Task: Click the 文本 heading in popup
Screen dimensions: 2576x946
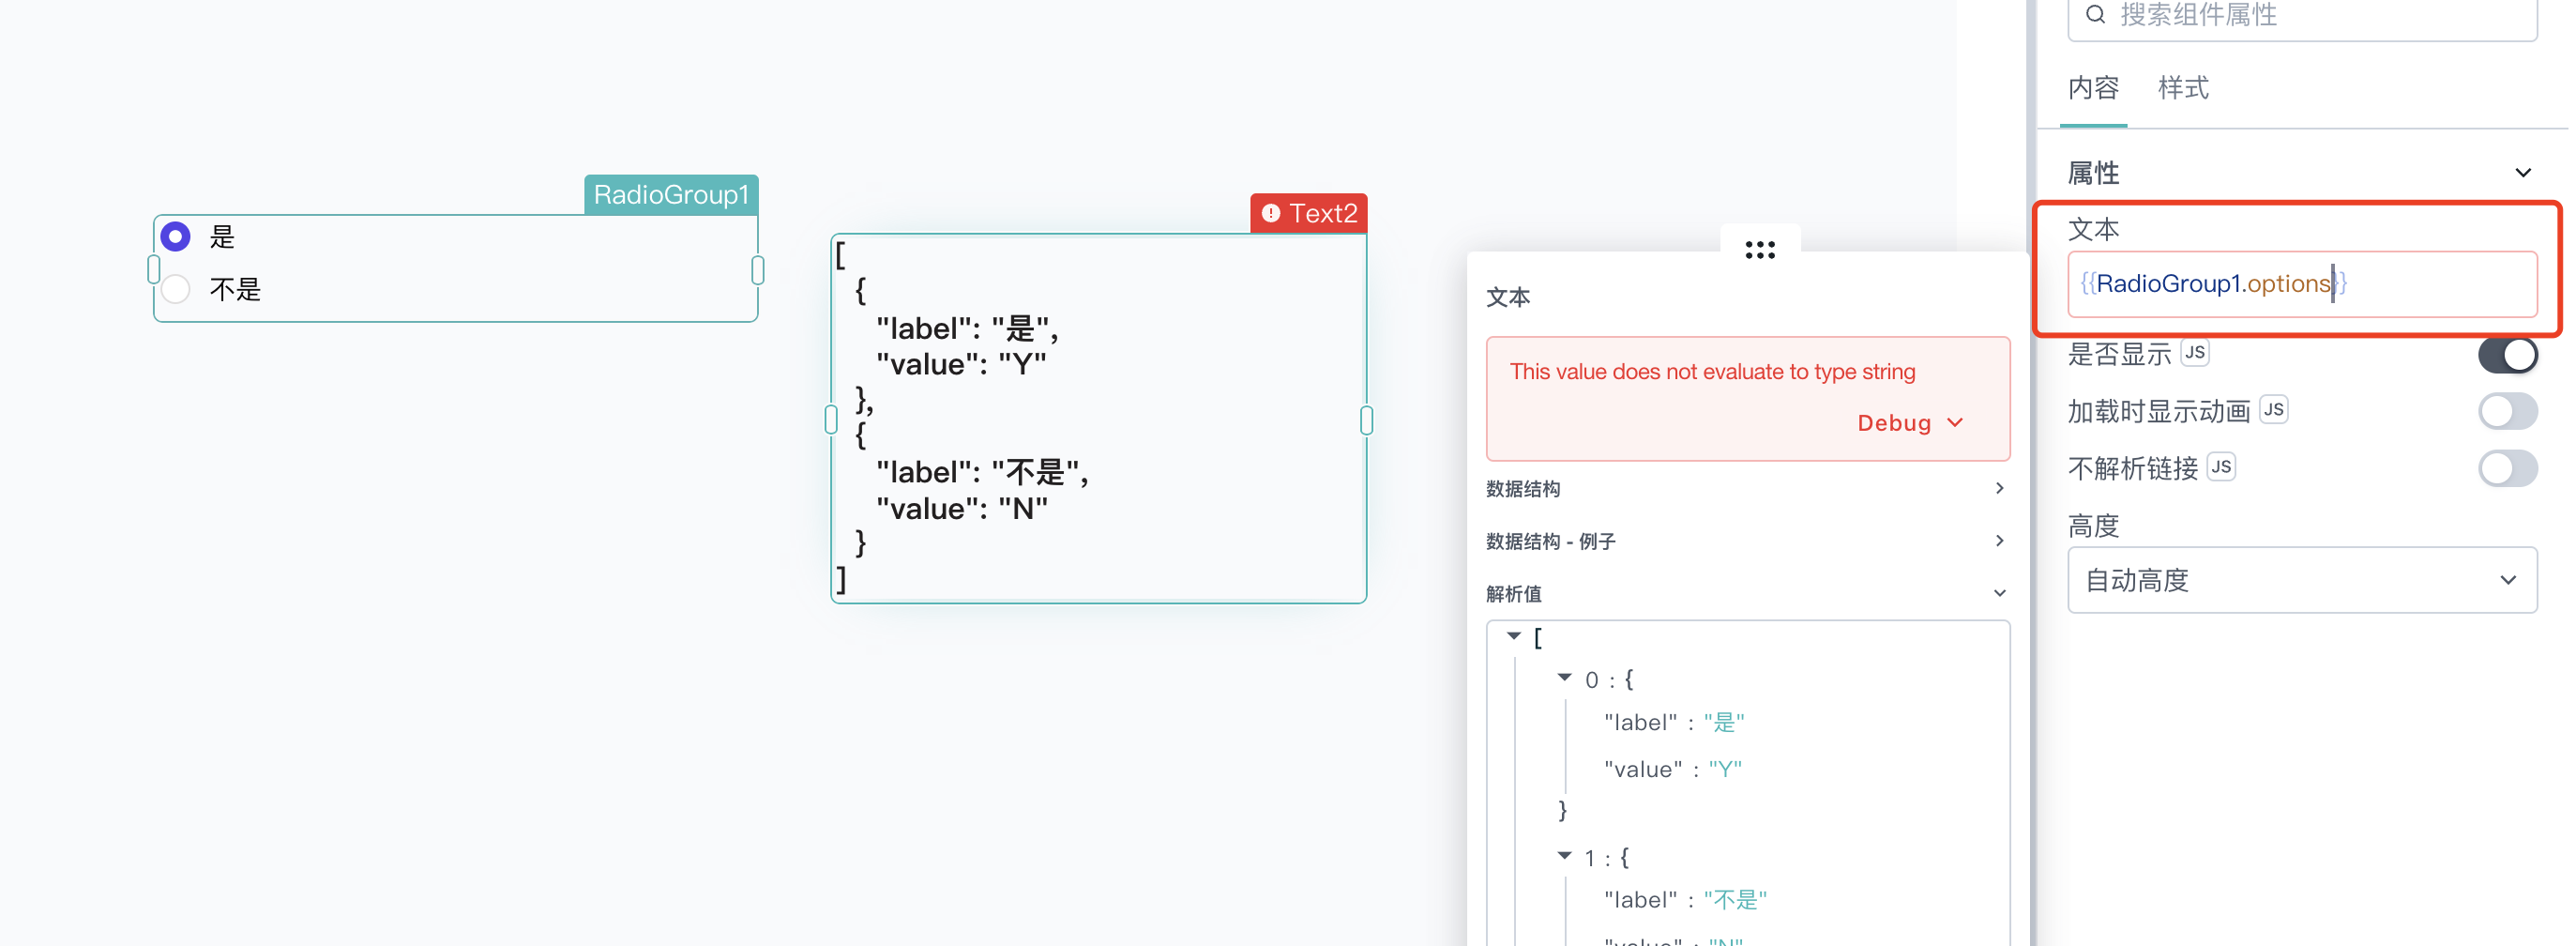Action: (1508, 297)
